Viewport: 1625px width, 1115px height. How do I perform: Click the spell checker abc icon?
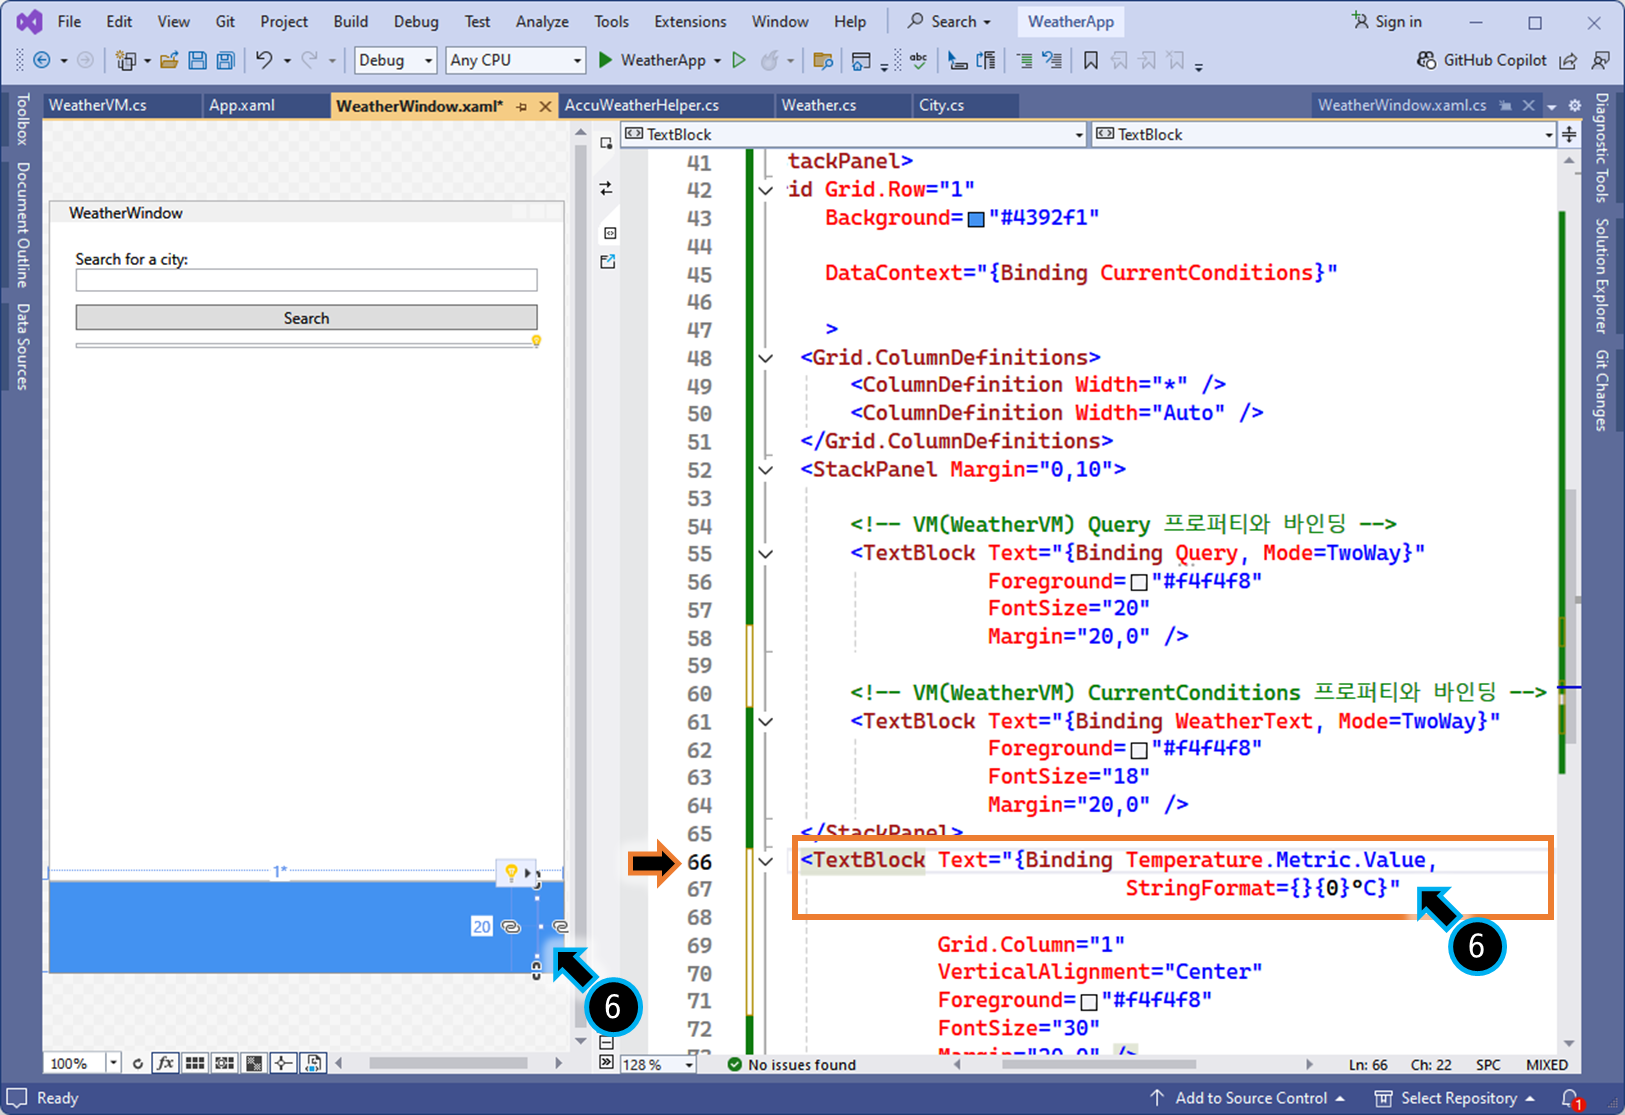click(x=918, y=60)
